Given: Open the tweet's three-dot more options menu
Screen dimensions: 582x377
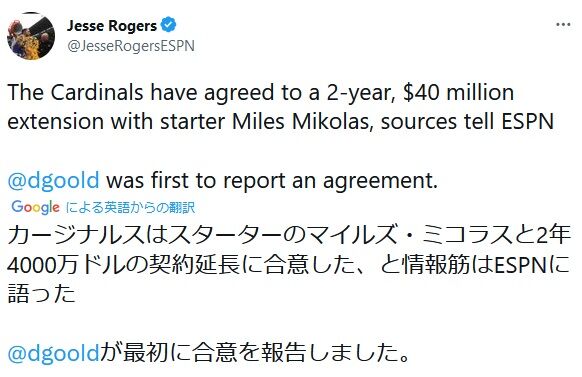Looking at the screenshot, I should [563, 25].
